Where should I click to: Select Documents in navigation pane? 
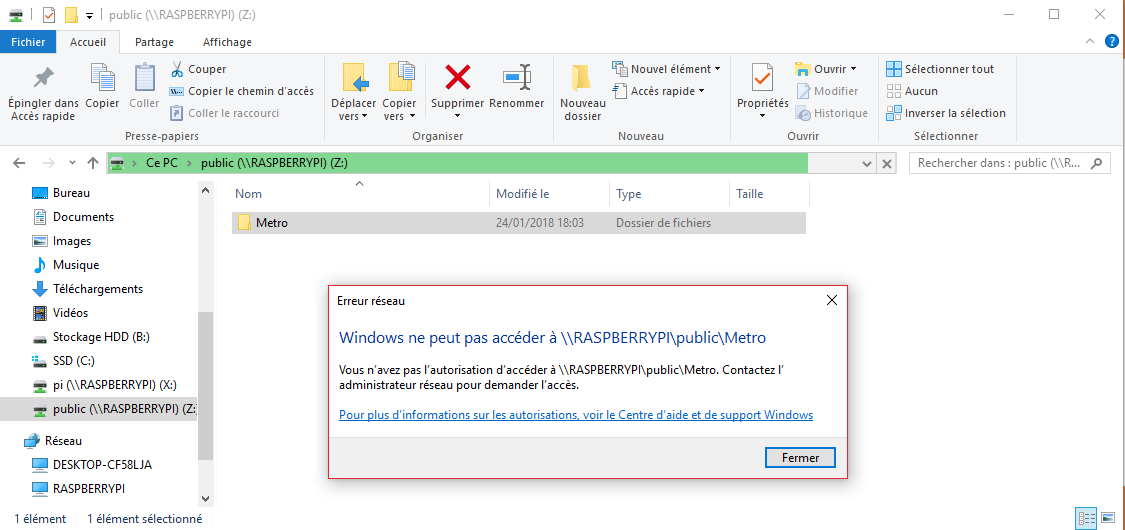coord(83,217)
